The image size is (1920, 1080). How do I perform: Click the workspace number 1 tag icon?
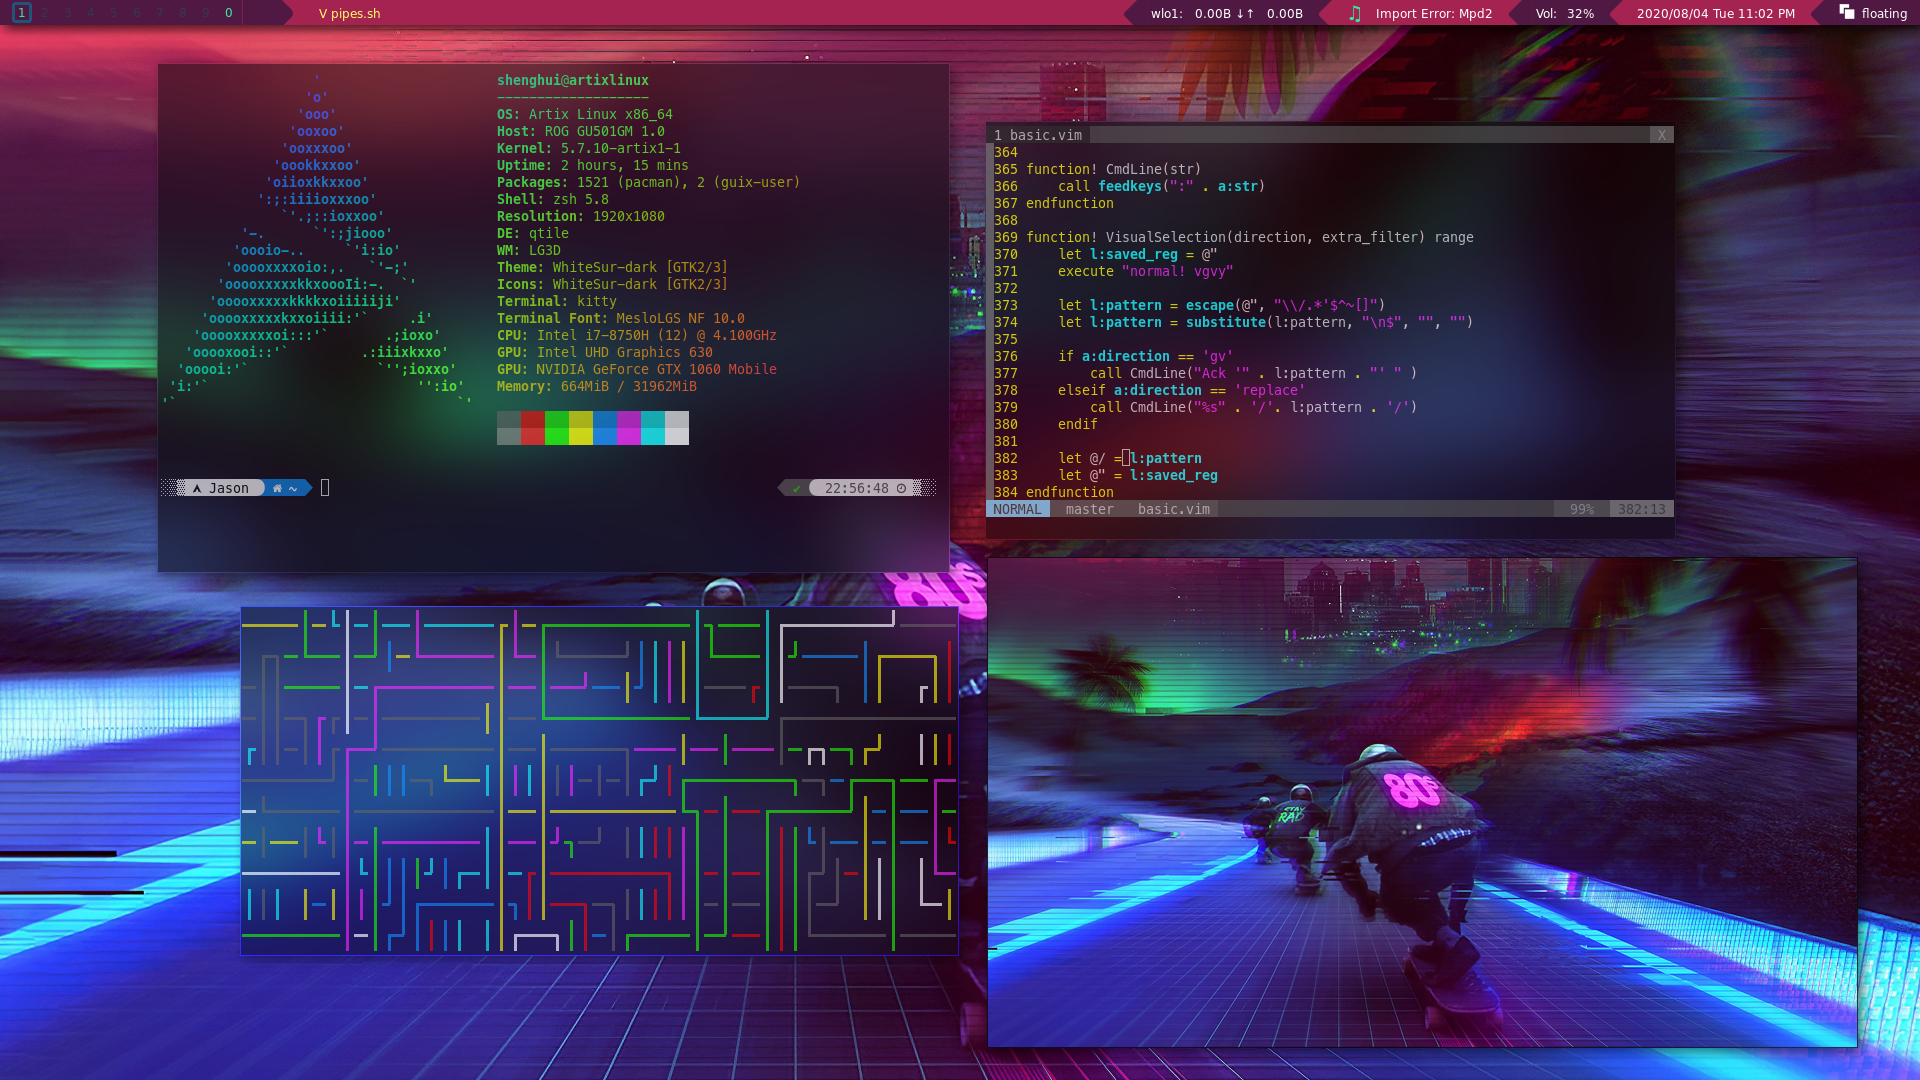20,13
